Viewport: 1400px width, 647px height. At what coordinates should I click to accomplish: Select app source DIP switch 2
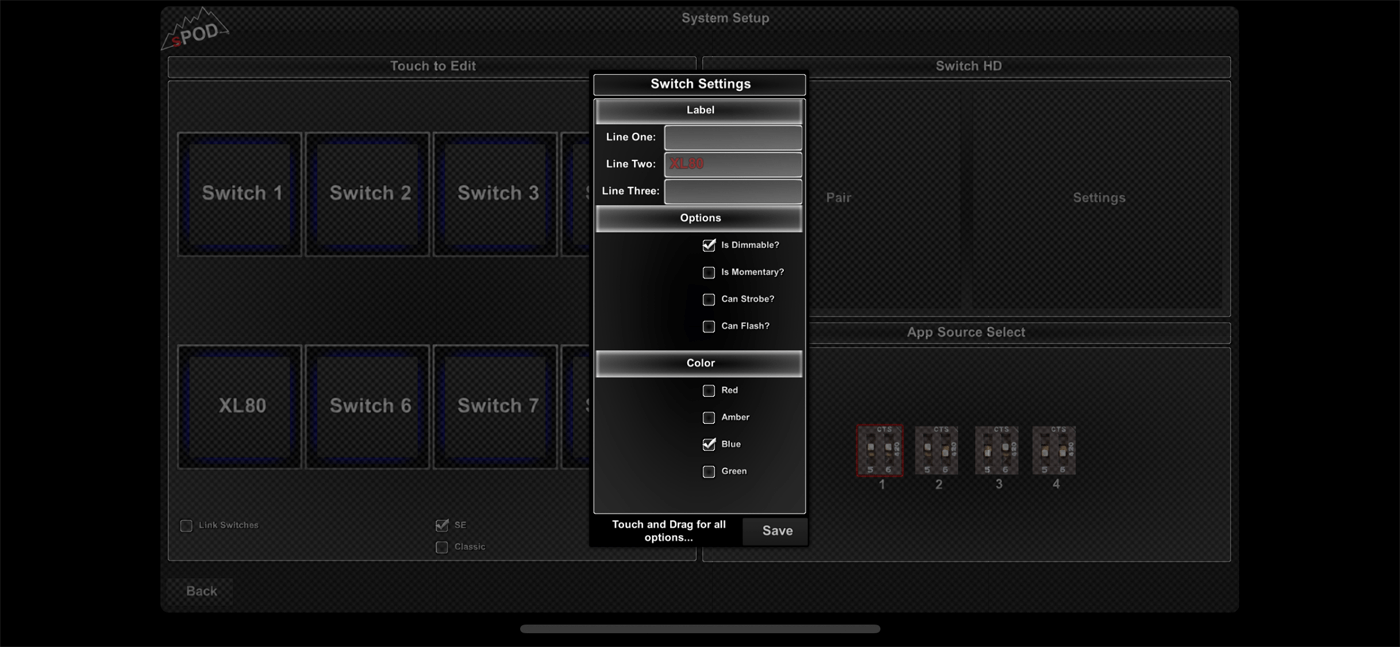click(937, 450)
